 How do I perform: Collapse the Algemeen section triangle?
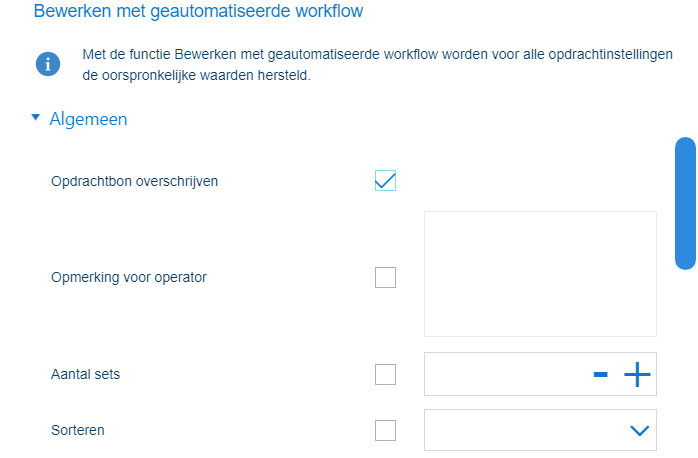36,118
